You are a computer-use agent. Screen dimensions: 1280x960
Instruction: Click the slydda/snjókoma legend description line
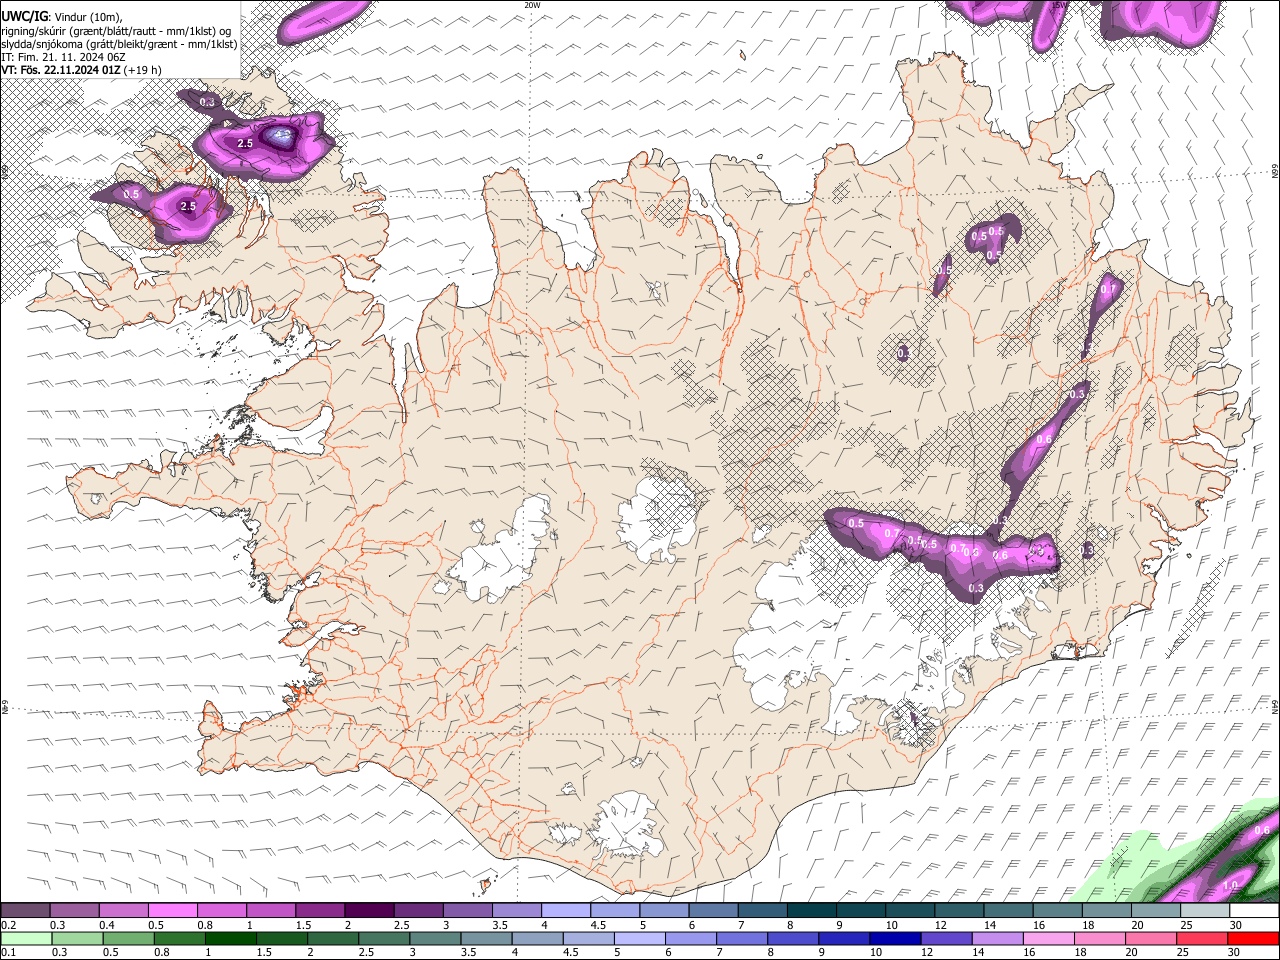(x=119, y=44)
